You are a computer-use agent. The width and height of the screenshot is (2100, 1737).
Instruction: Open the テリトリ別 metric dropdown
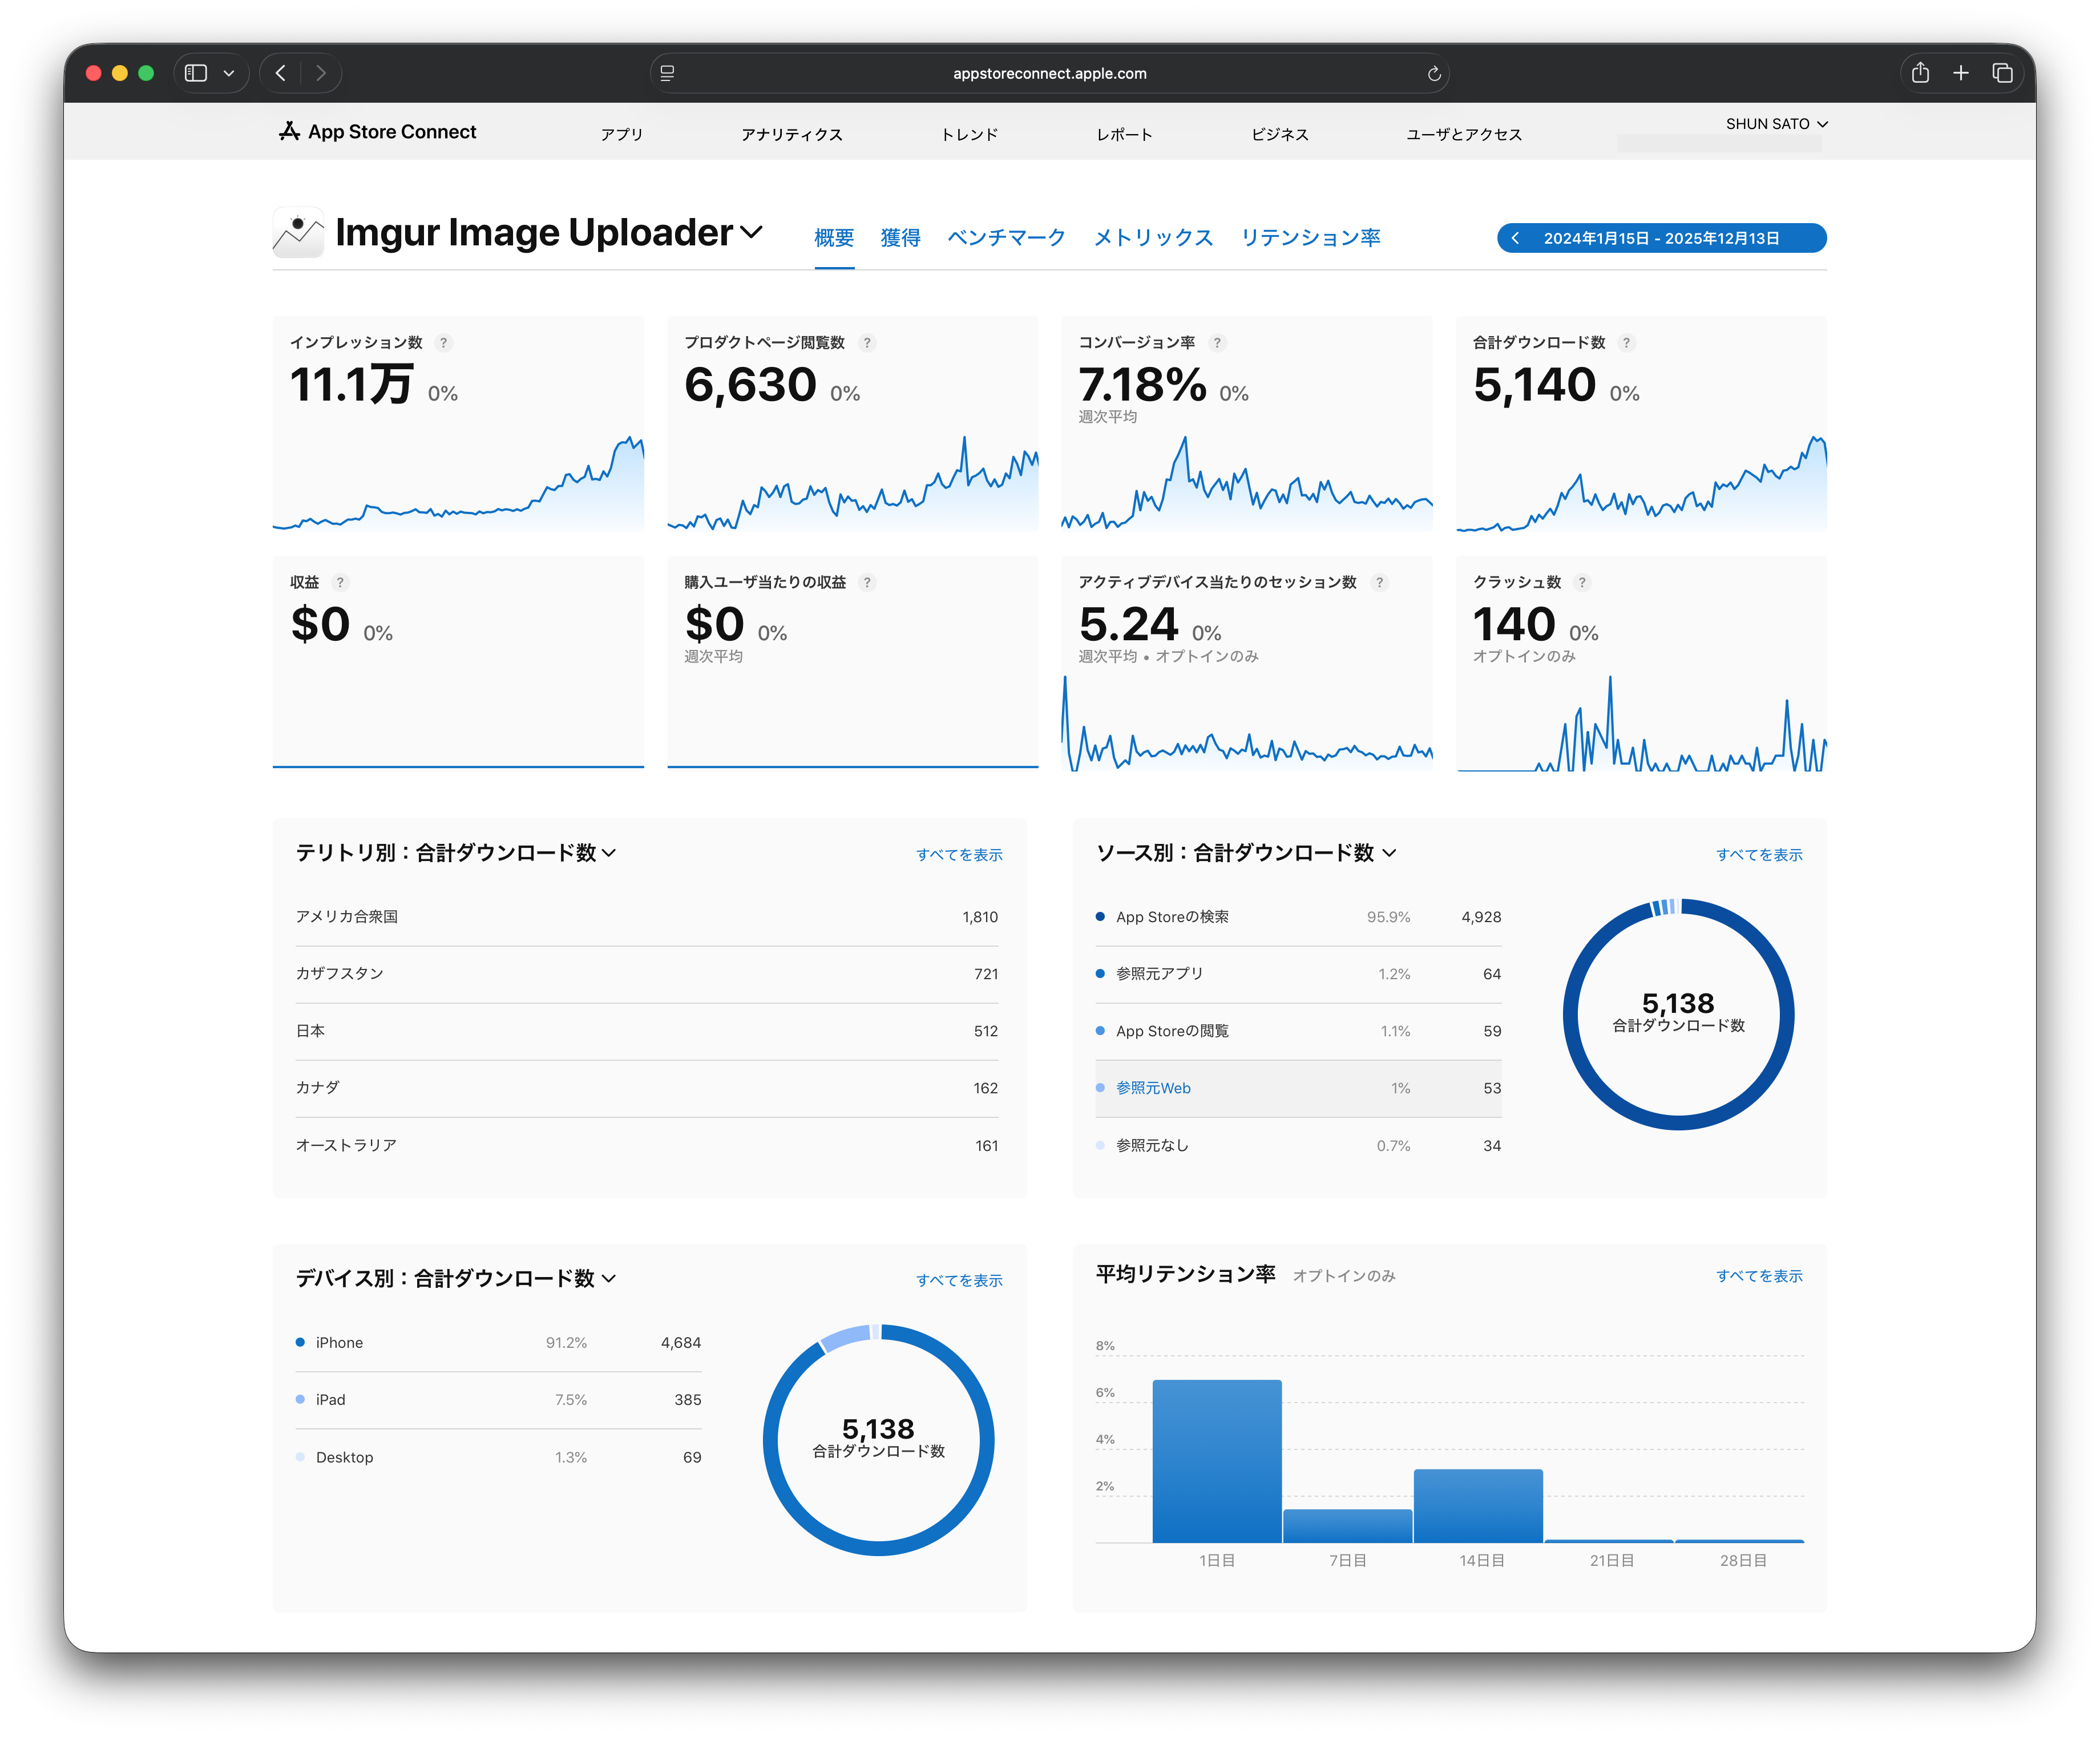click(x=610, y=853)
